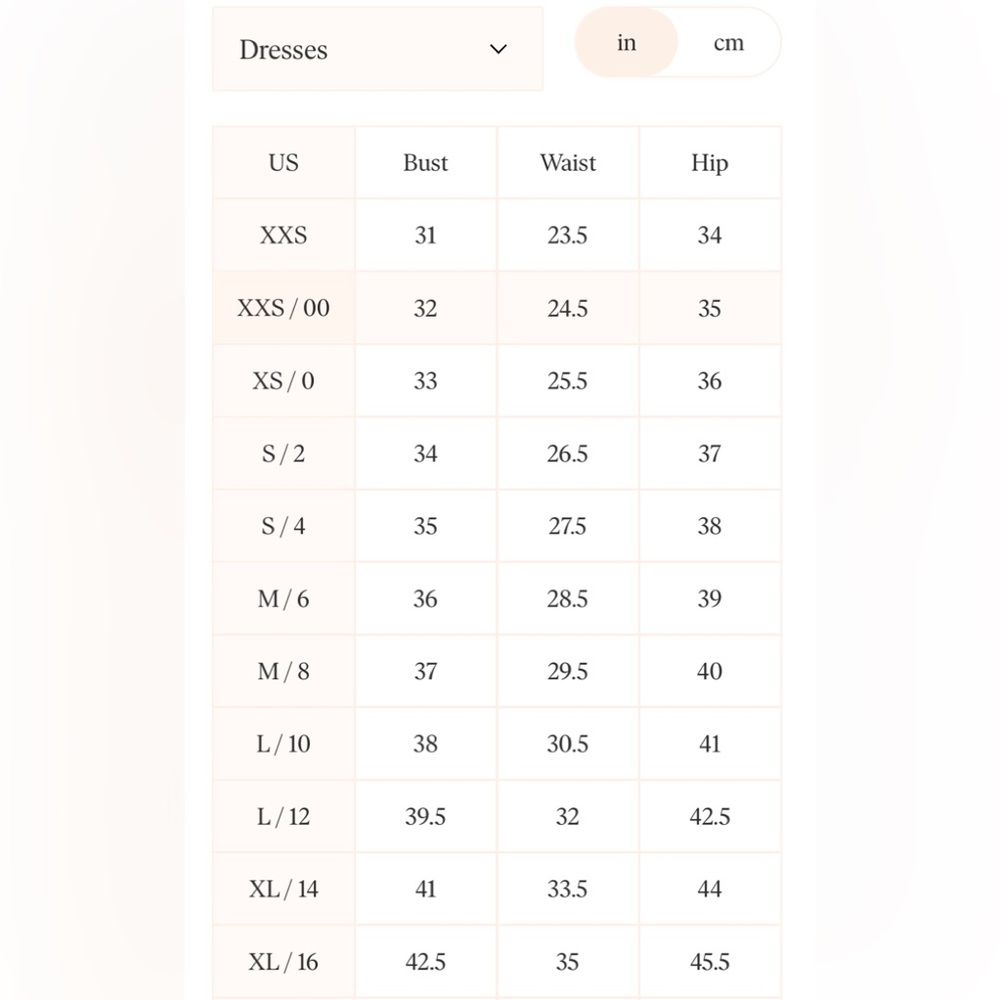The image size is (1000, 1000).
Task: Switch measurement units to cm
Action: (728, 43)
